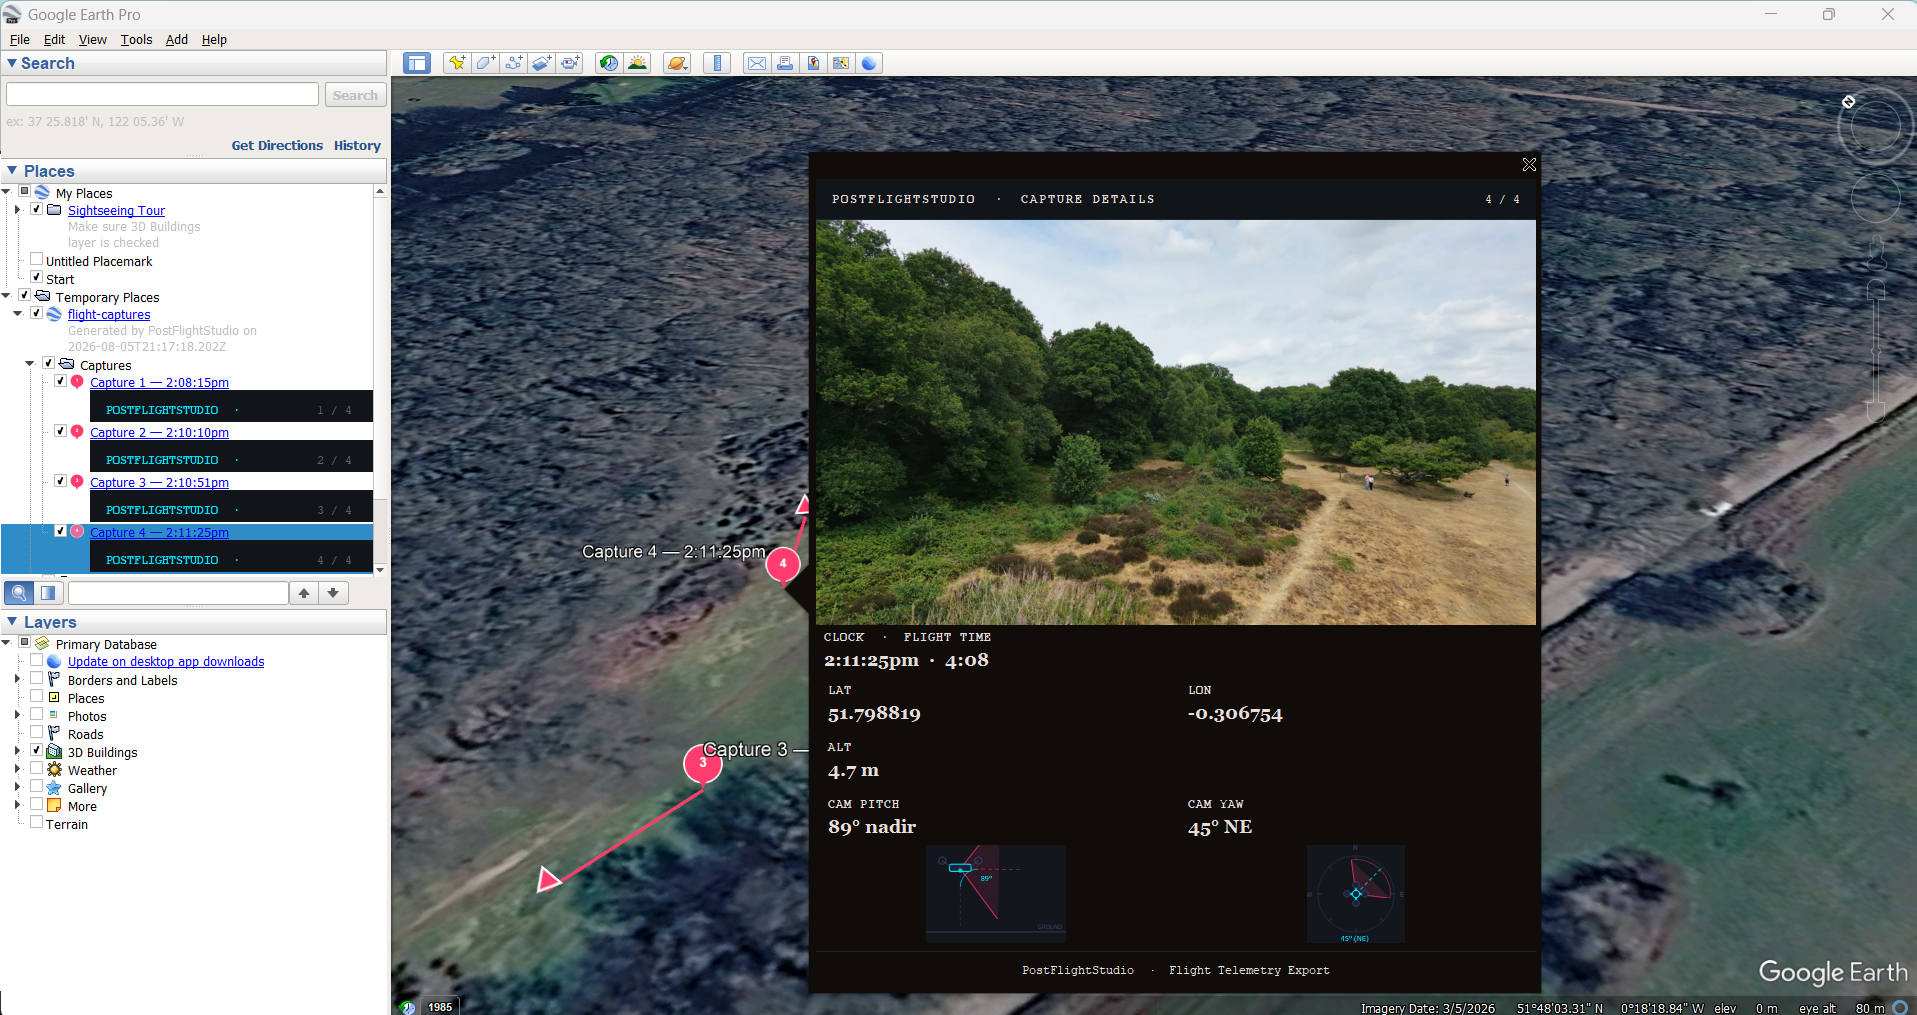Move selected place down arrow
Viewport: 1917px width, 1015px height.
click(x=333, y=593)
